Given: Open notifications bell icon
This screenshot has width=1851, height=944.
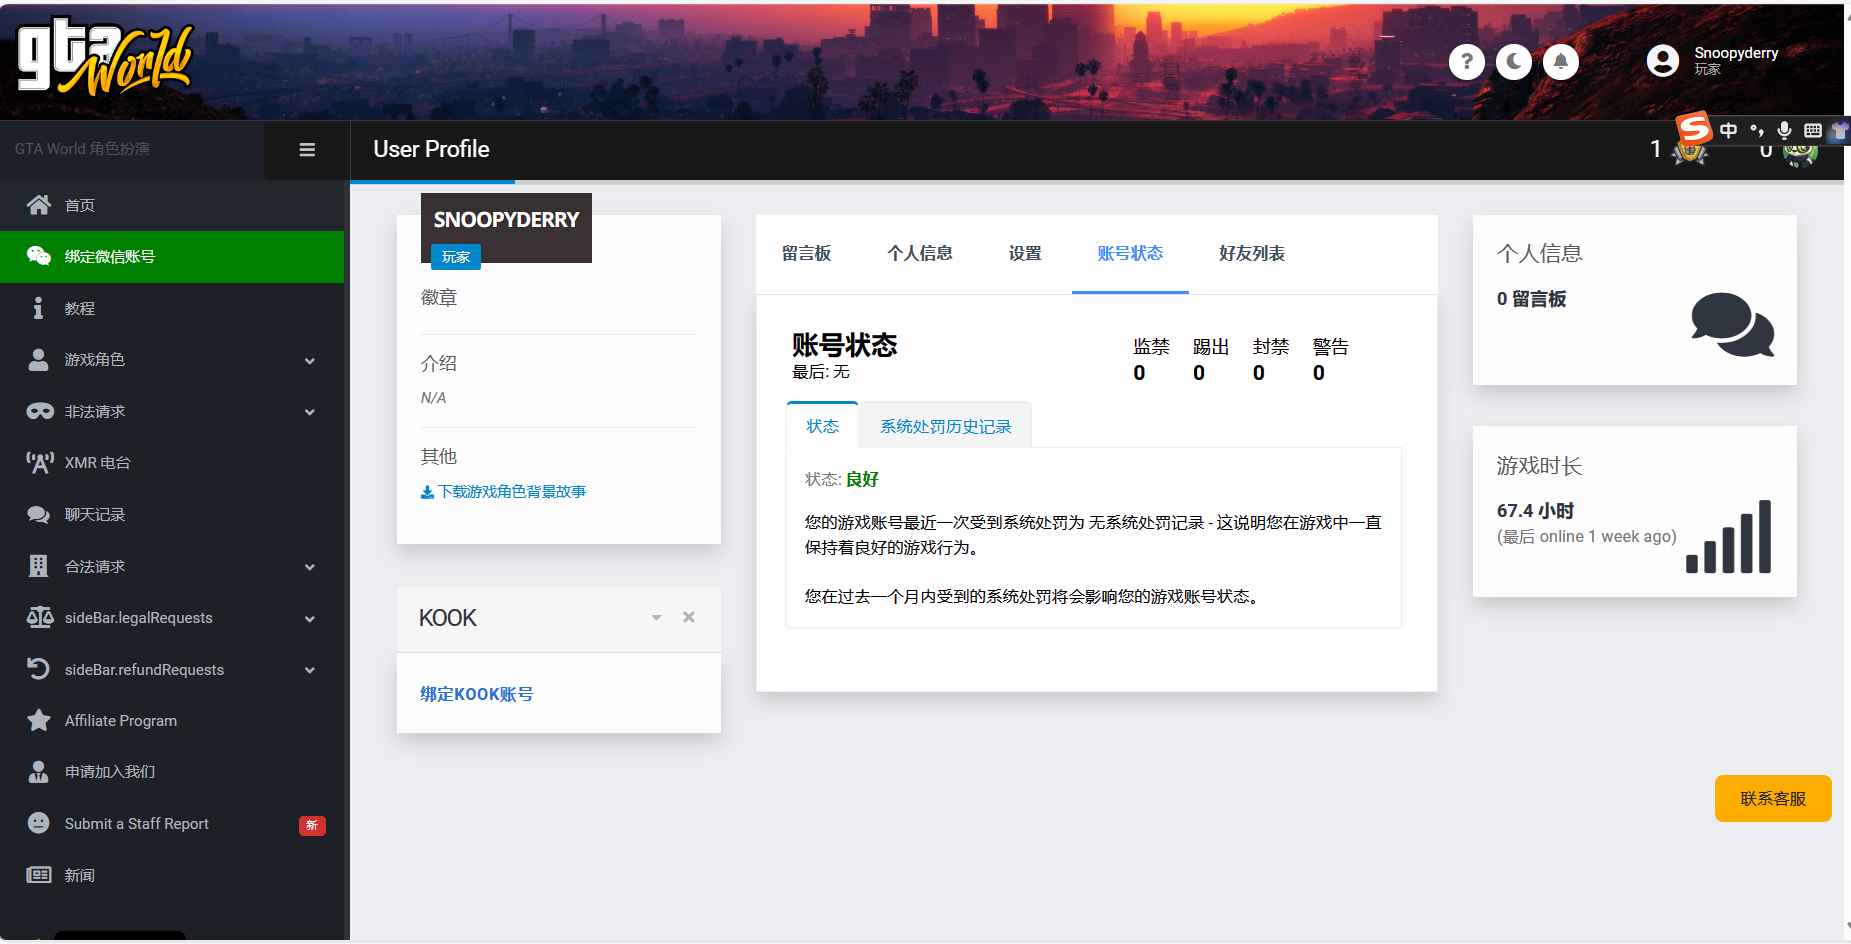Looking at the screenshot, I should (x=1561, y=62).
